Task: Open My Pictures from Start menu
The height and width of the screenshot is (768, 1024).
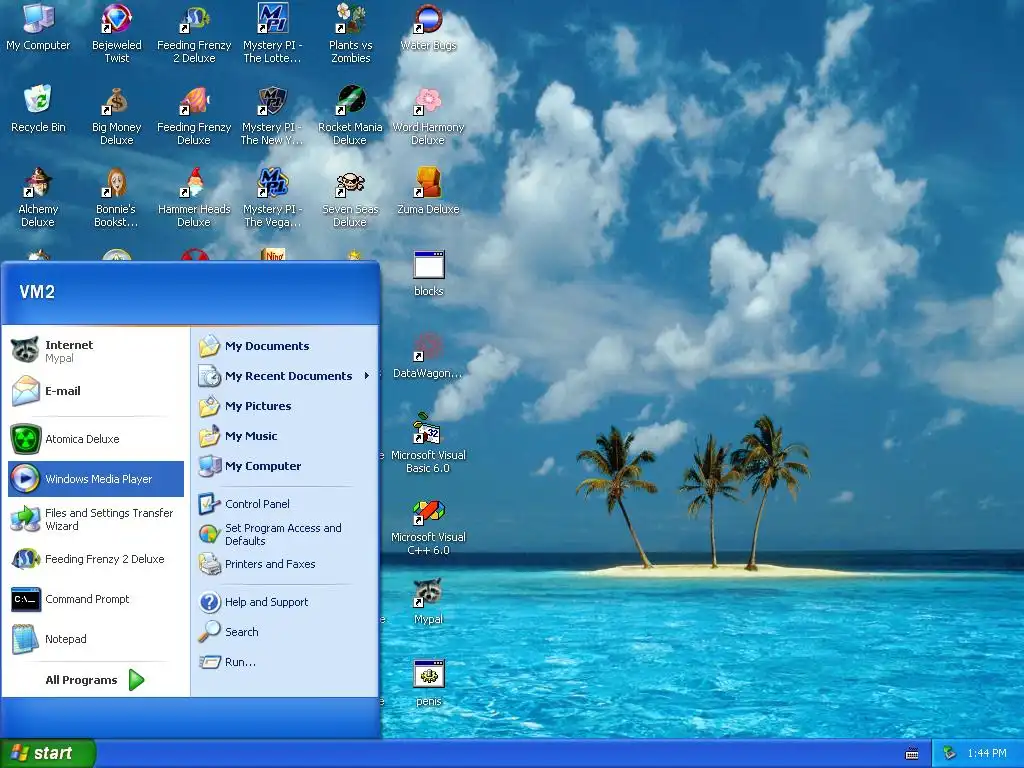Action: (285, 406)
